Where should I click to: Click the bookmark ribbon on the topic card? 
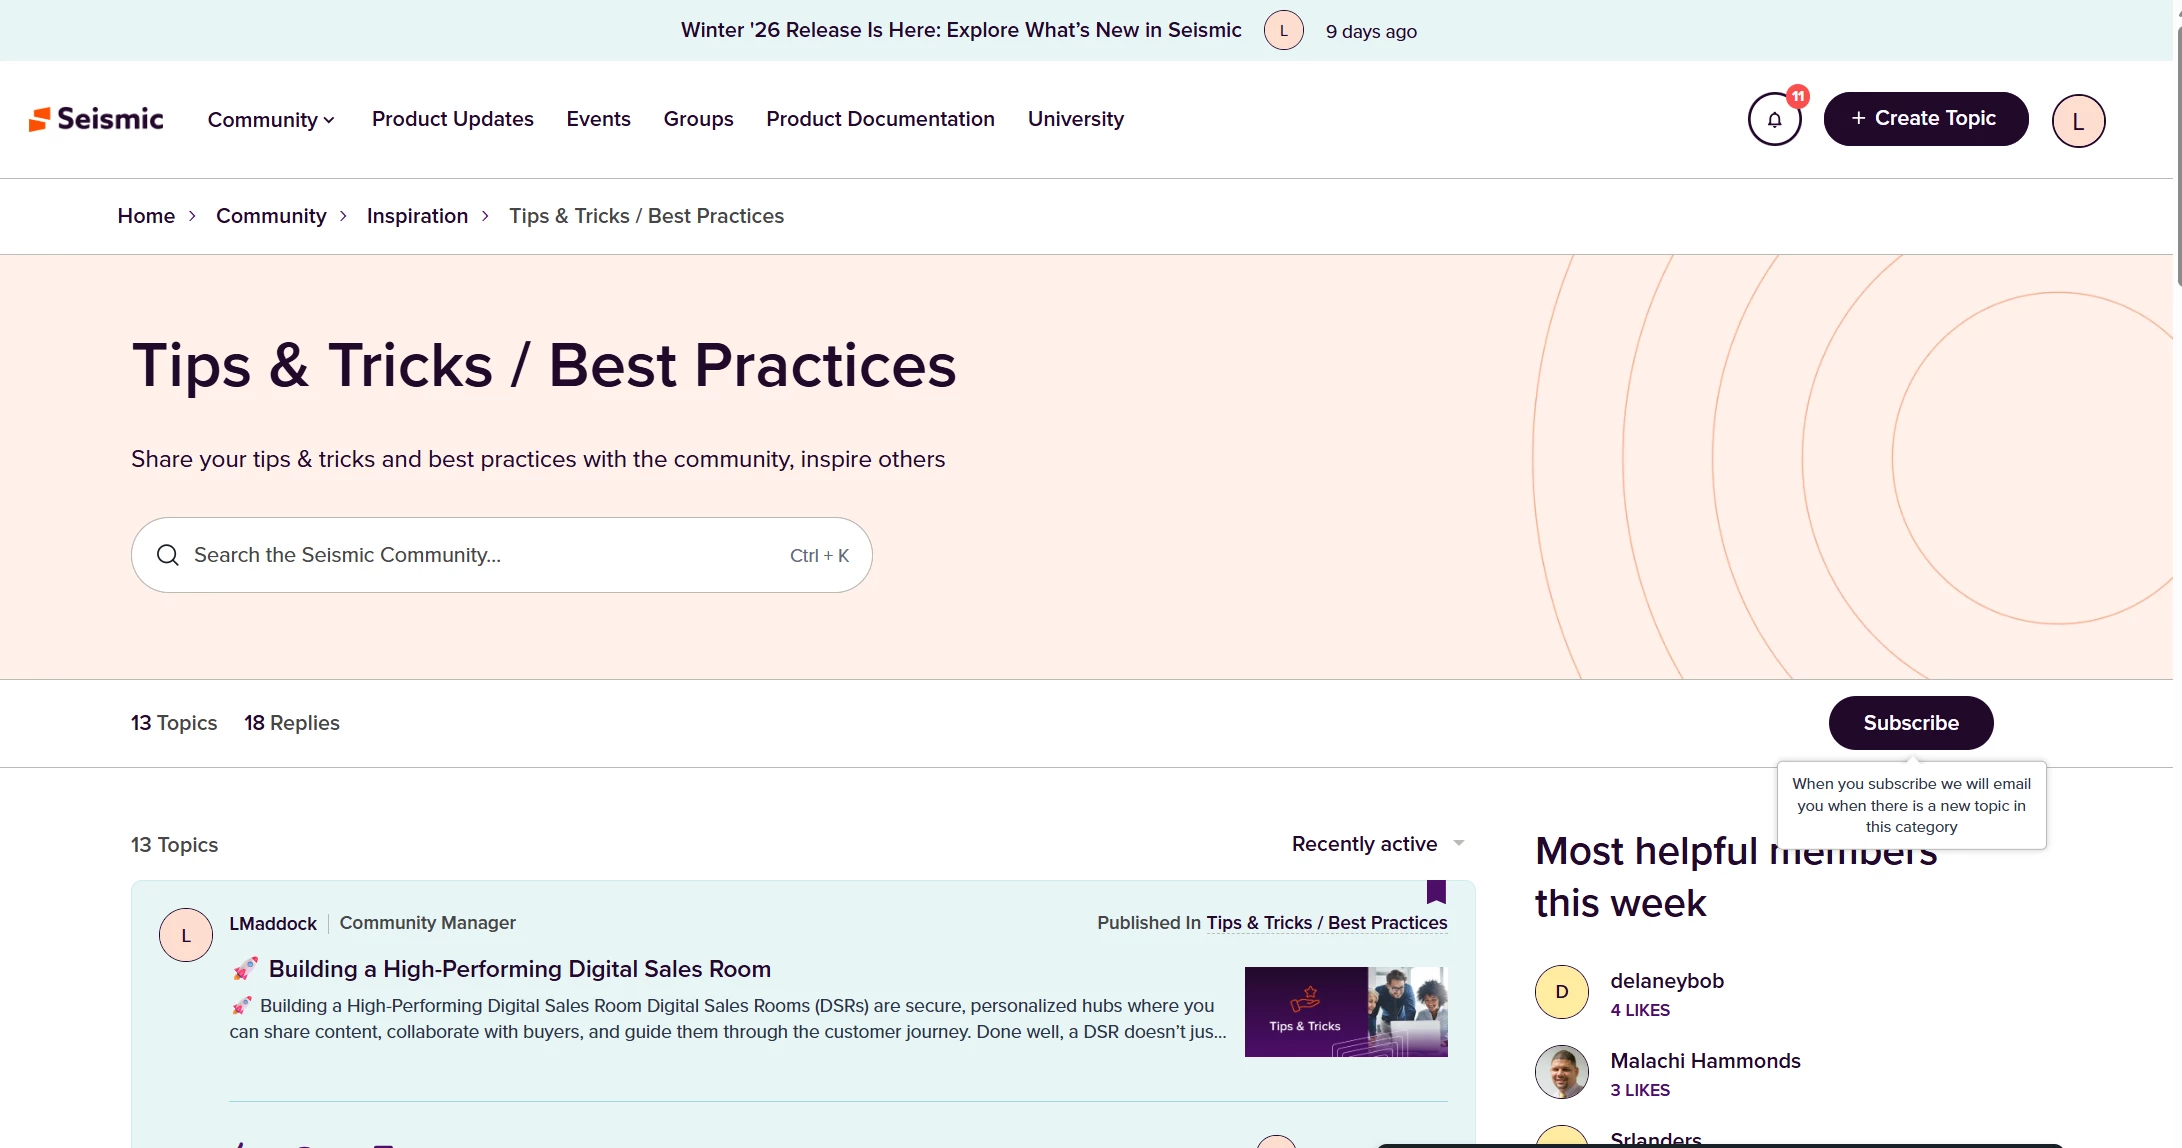(x=1436, y=891)
